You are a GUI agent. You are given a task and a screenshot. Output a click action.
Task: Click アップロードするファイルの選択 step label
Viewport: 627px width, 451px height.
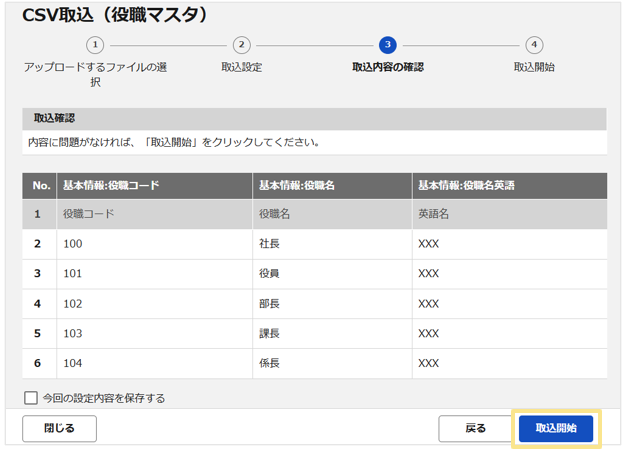click(95, 74)
